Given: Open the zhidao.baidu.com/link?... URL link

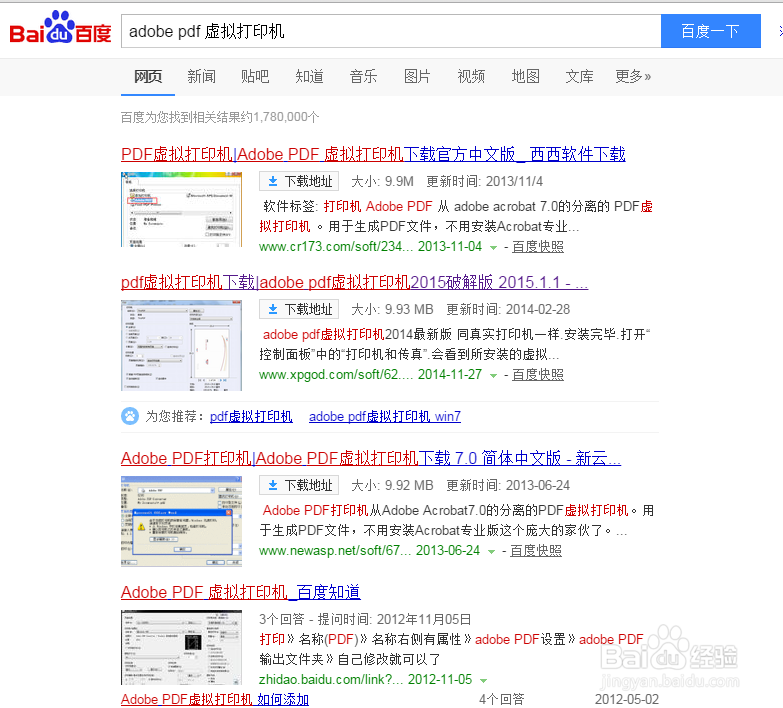Looking at the screenshot, I should (x=331, y=680).
